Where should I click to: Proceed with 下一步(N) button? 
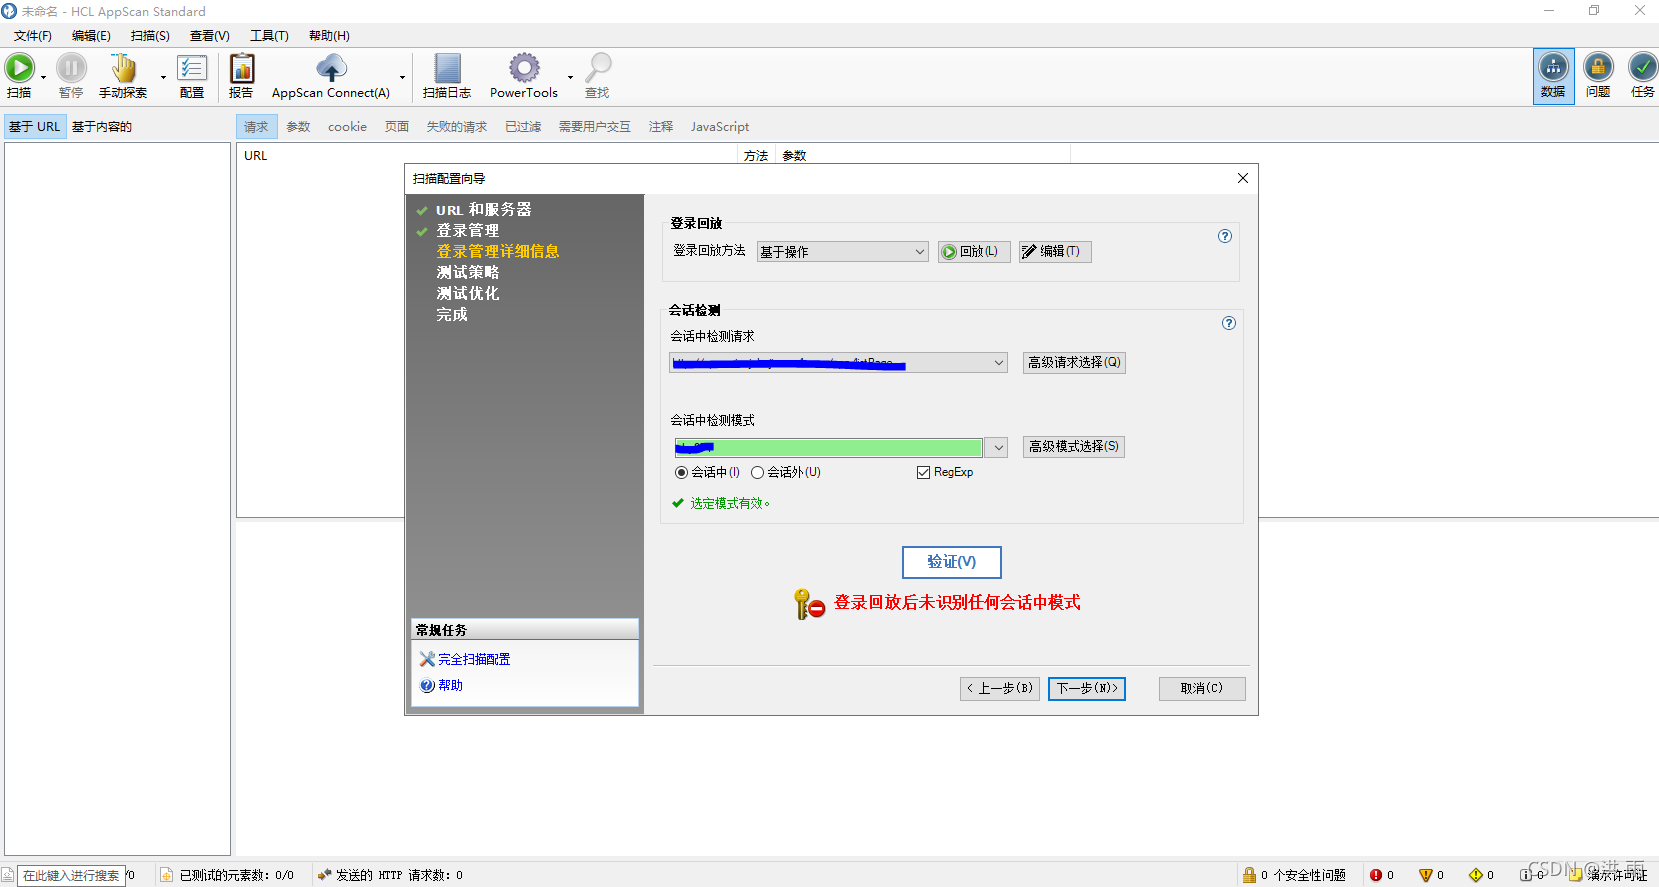click(1087, 689)
